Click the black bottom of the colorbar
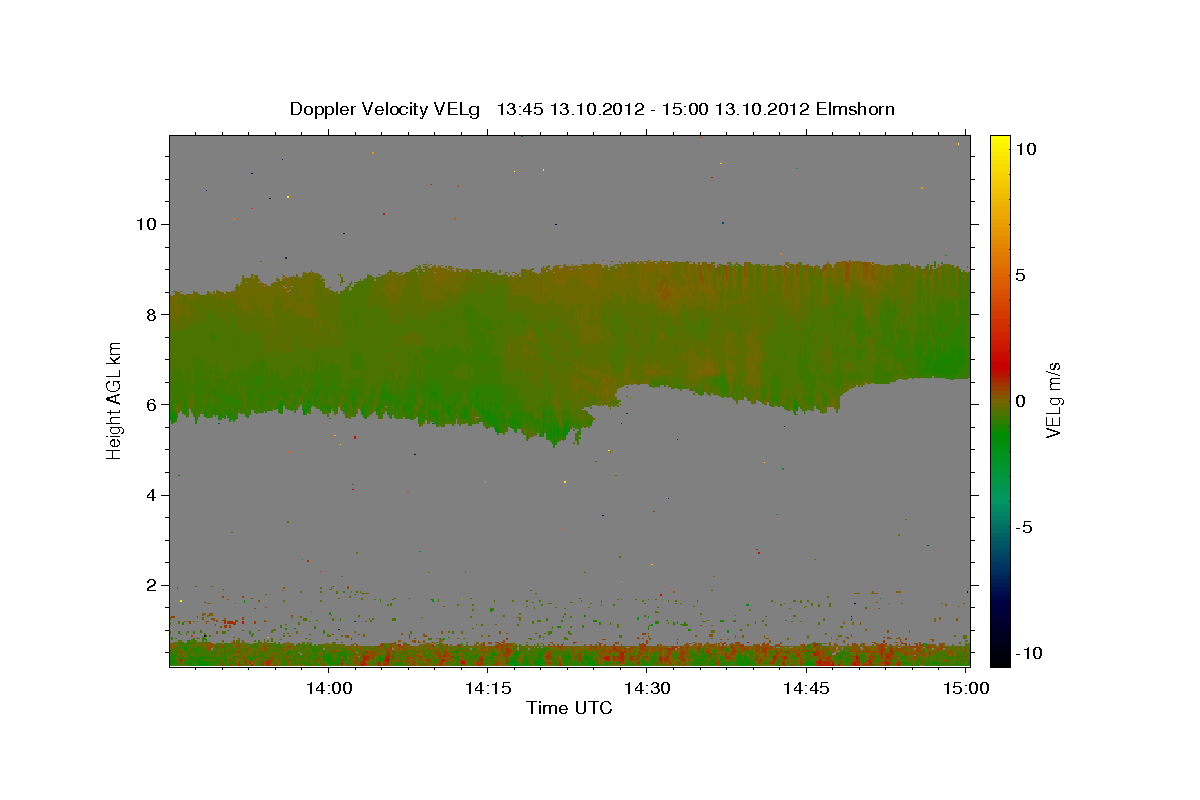 coord(999,655)
